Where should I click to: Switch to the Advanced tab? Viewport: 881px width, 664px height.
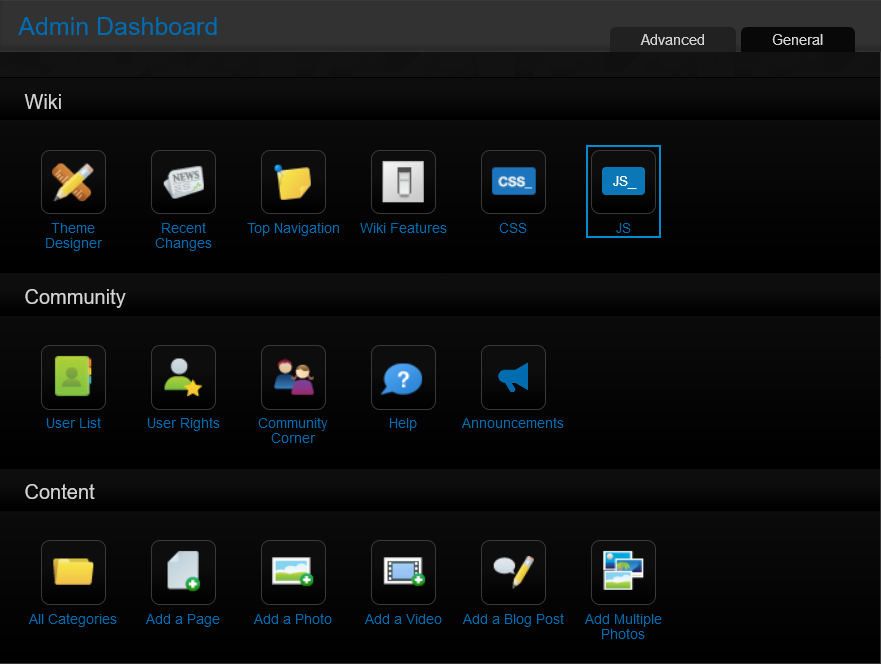click(672, 40)
